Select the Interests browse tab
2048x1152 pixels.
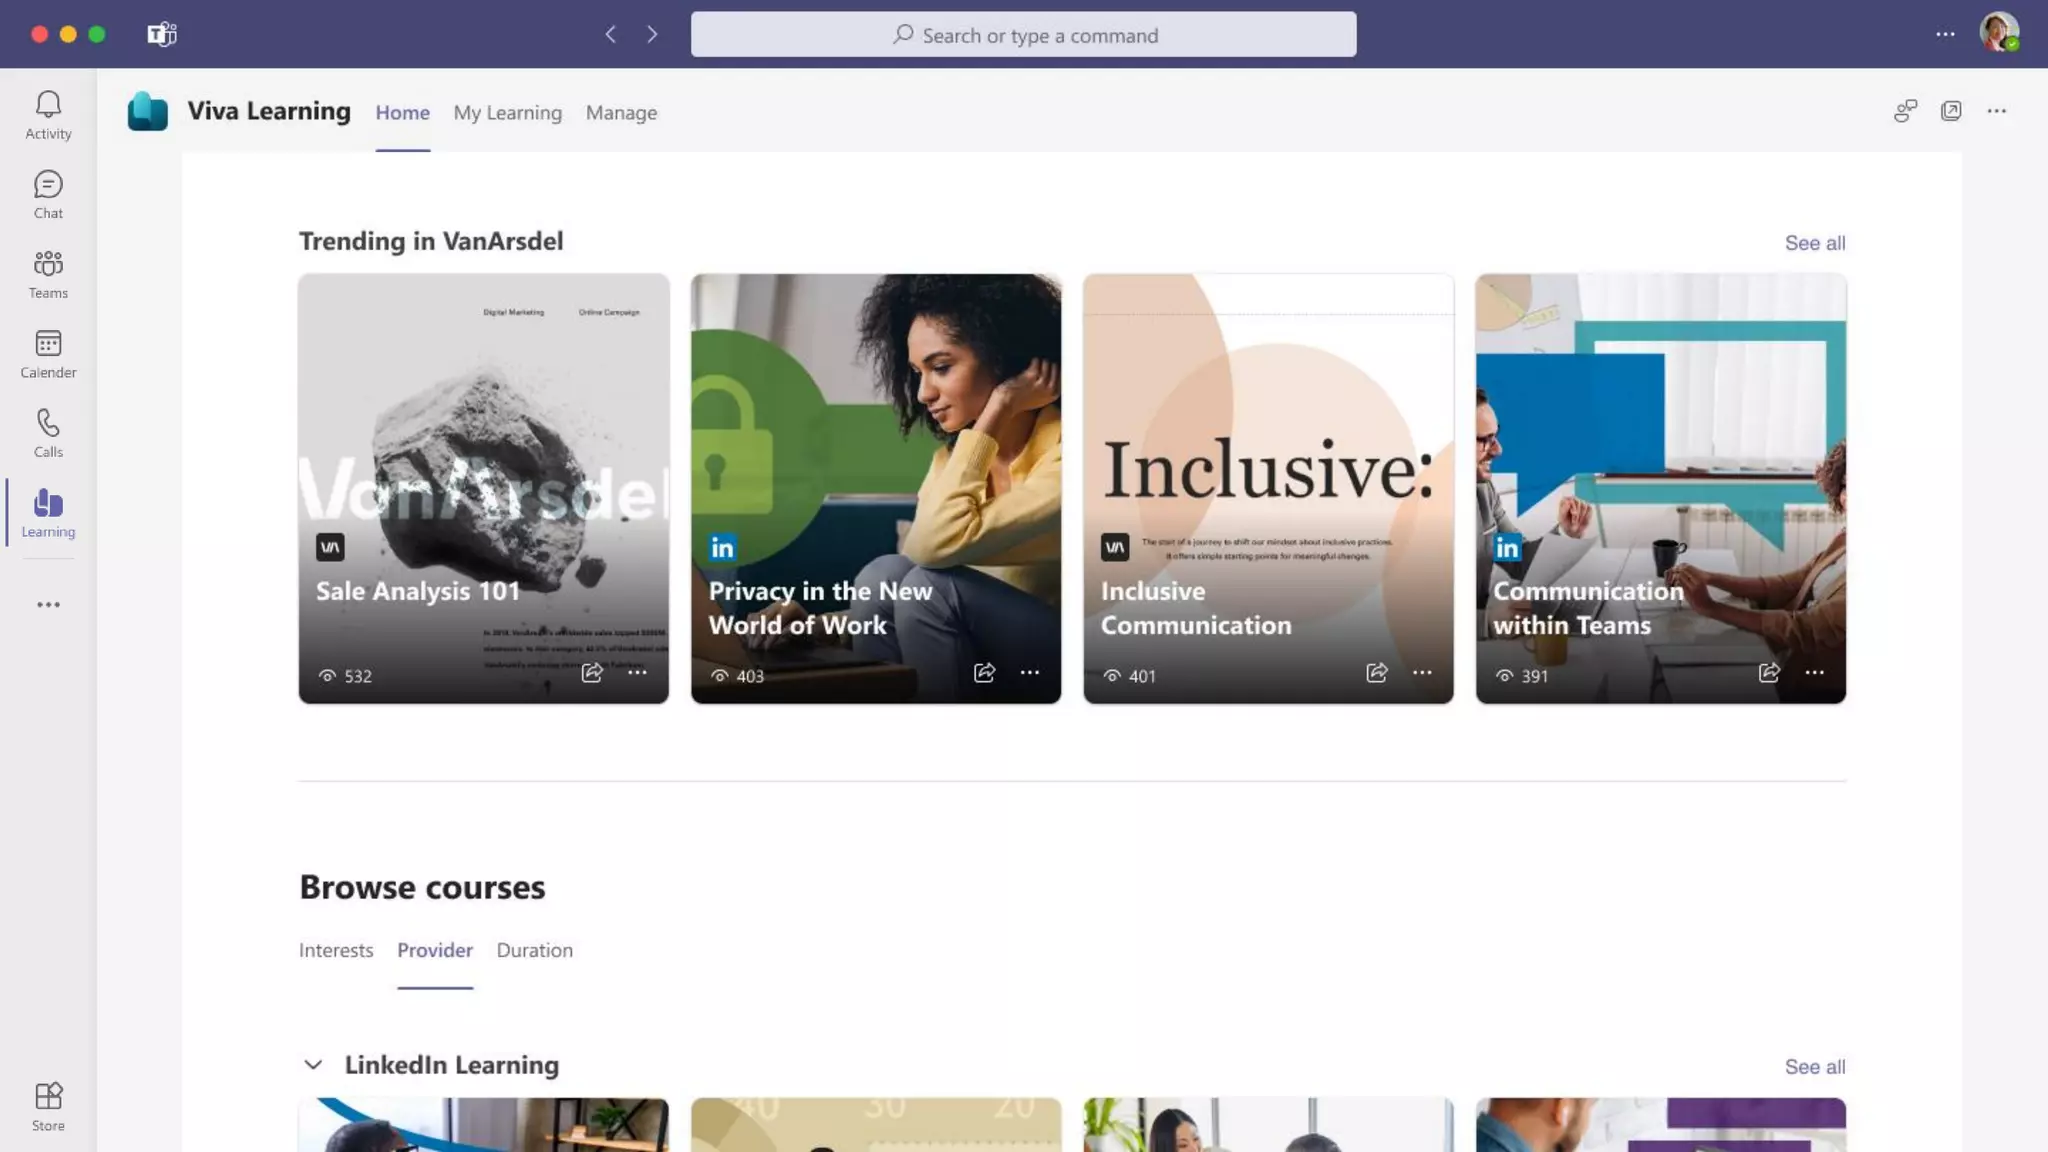coord(336,950)
